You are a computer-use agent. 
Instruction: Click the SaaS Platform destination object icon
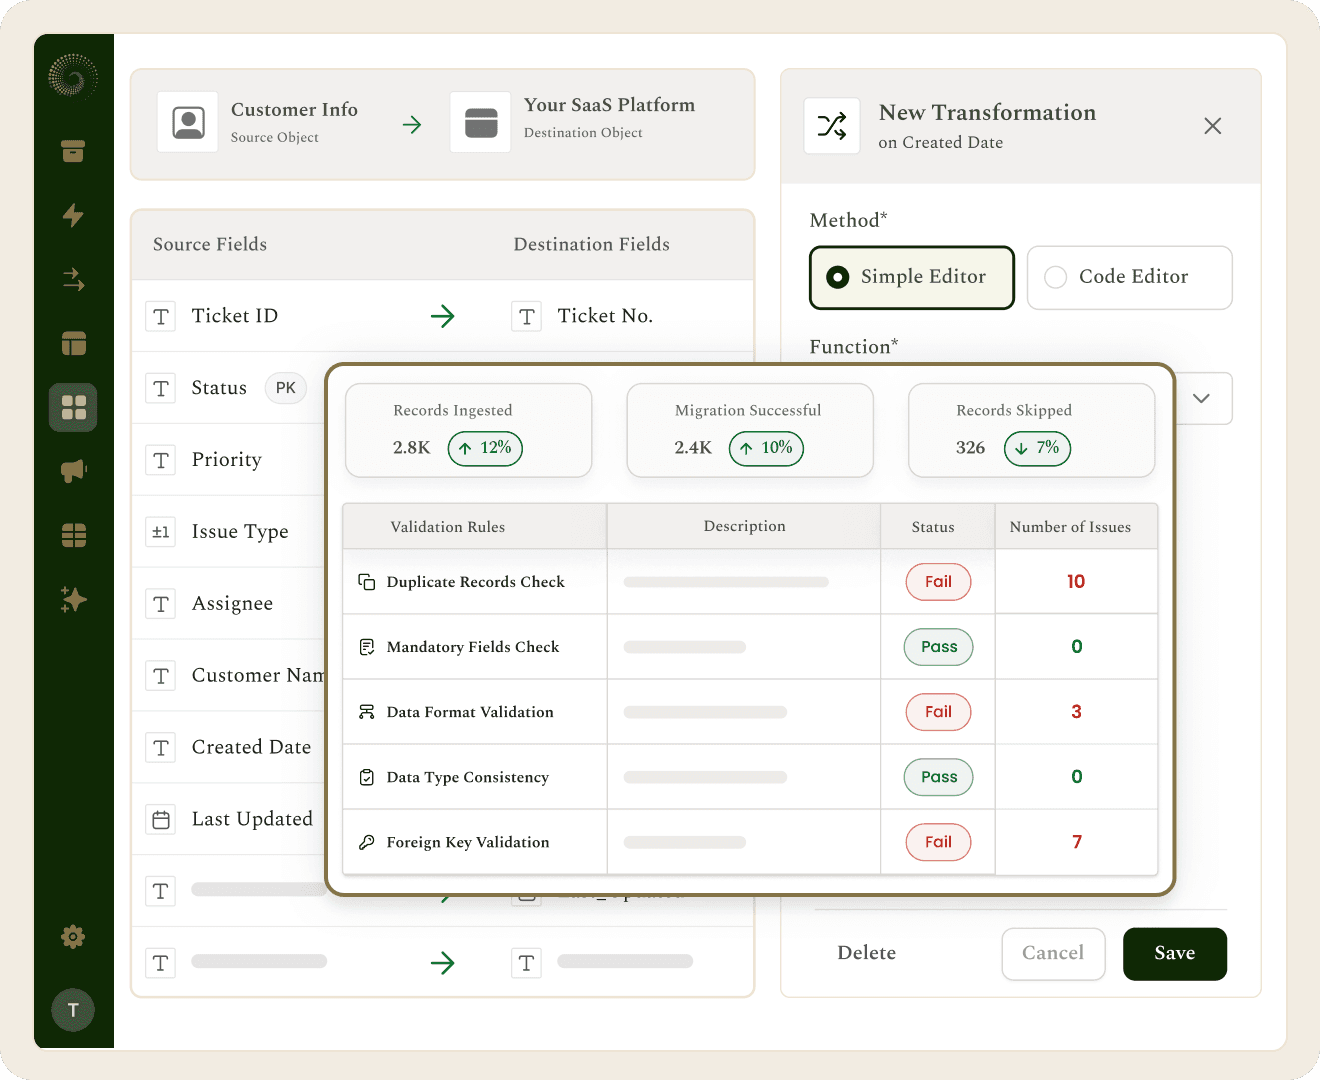click(x=481, y=122)
